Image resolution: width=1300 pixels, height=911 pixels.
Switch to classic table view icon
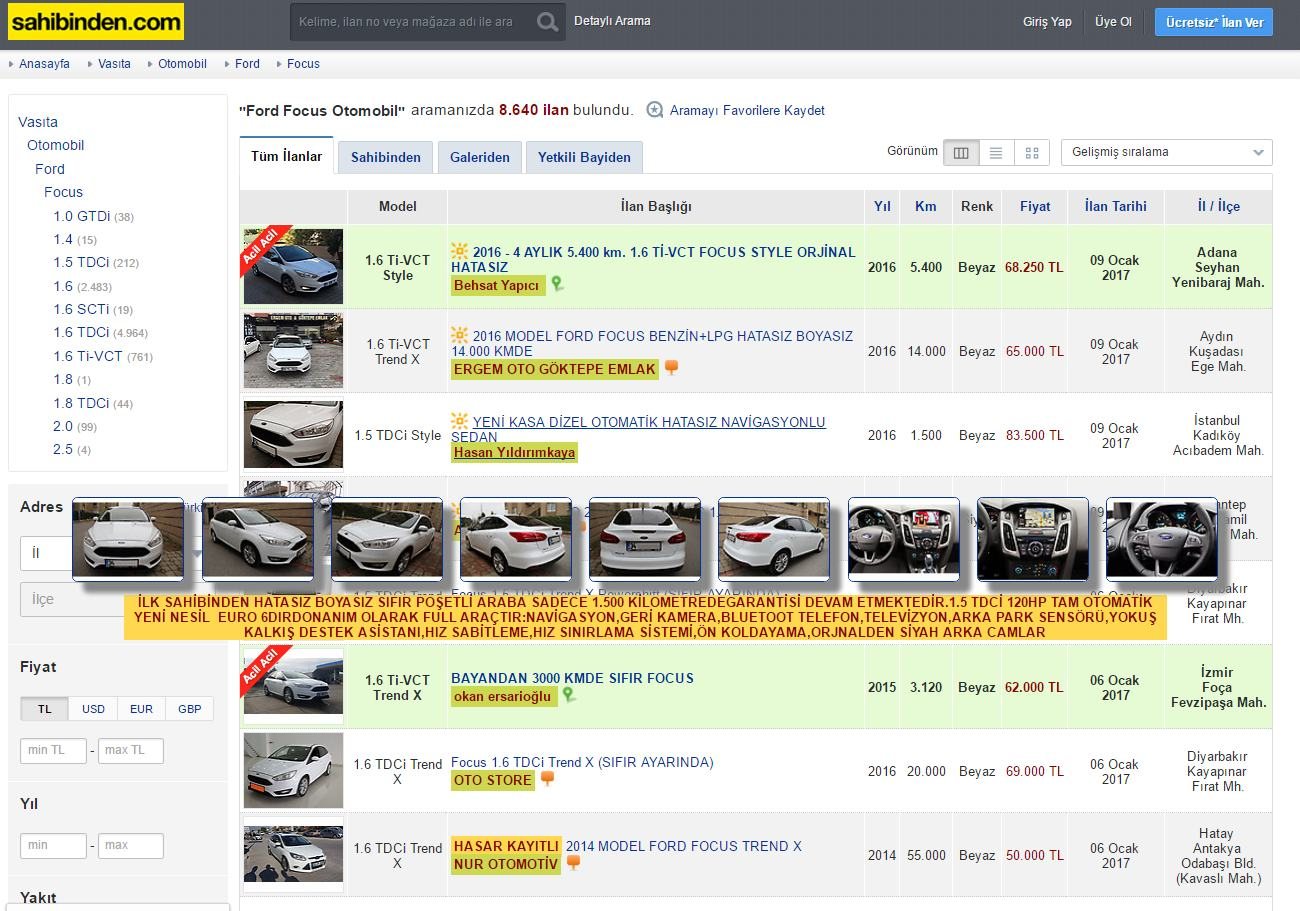coord(961,153)
